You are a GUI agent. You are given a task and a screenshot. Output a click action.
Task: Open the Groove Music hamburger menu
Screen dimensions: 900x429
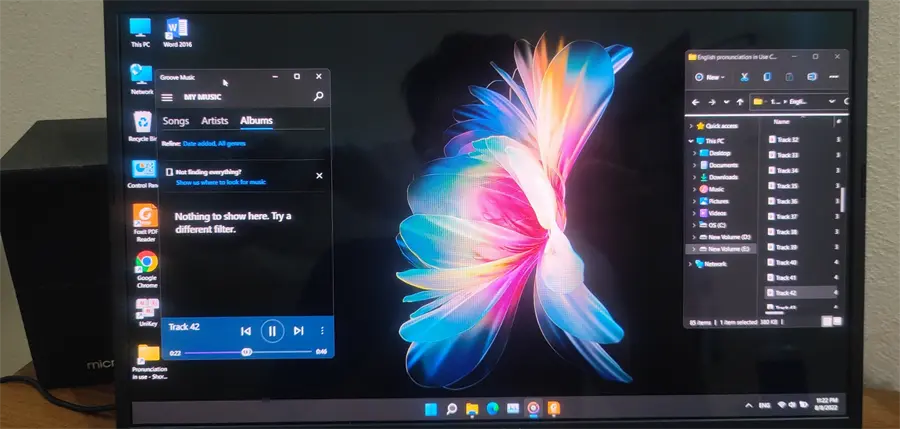tap(167, 97)
